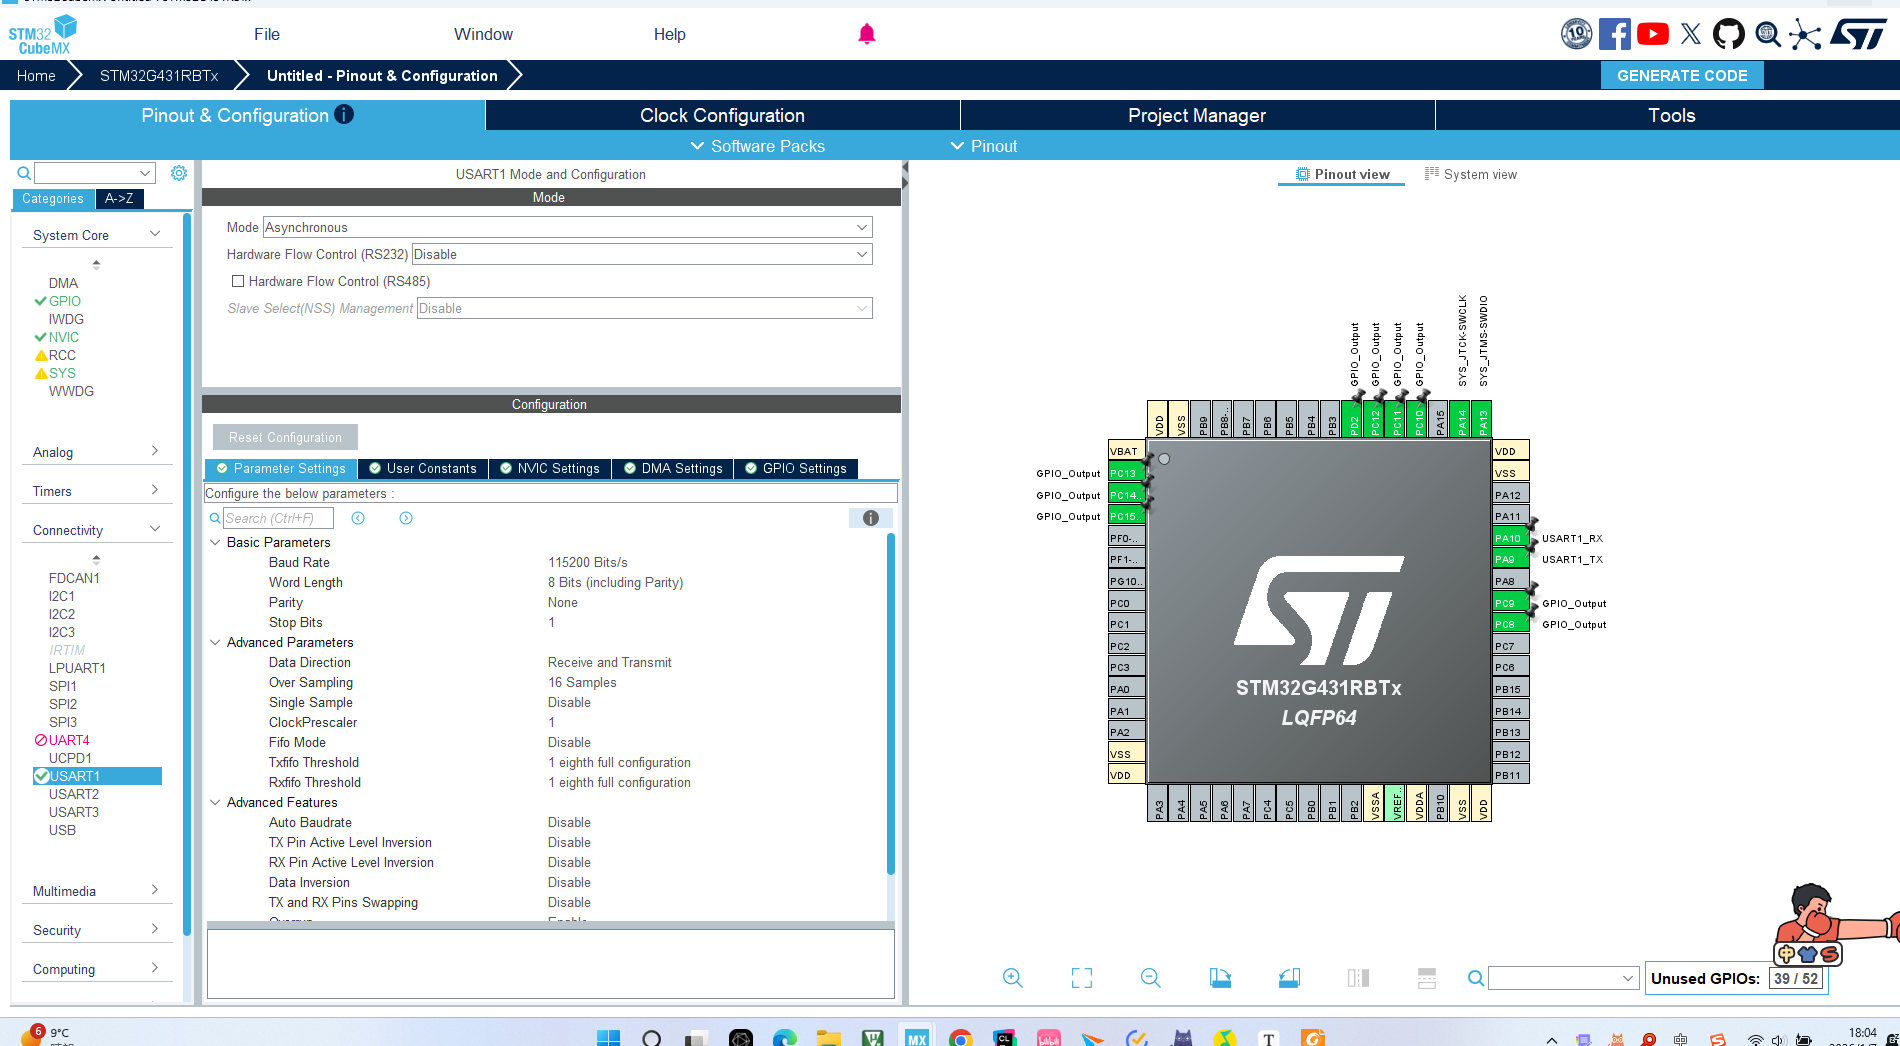This screenshot has width=1900, height=1046.
Task: Open the YouTube icon link
Action: click(x=1652, y=34)
